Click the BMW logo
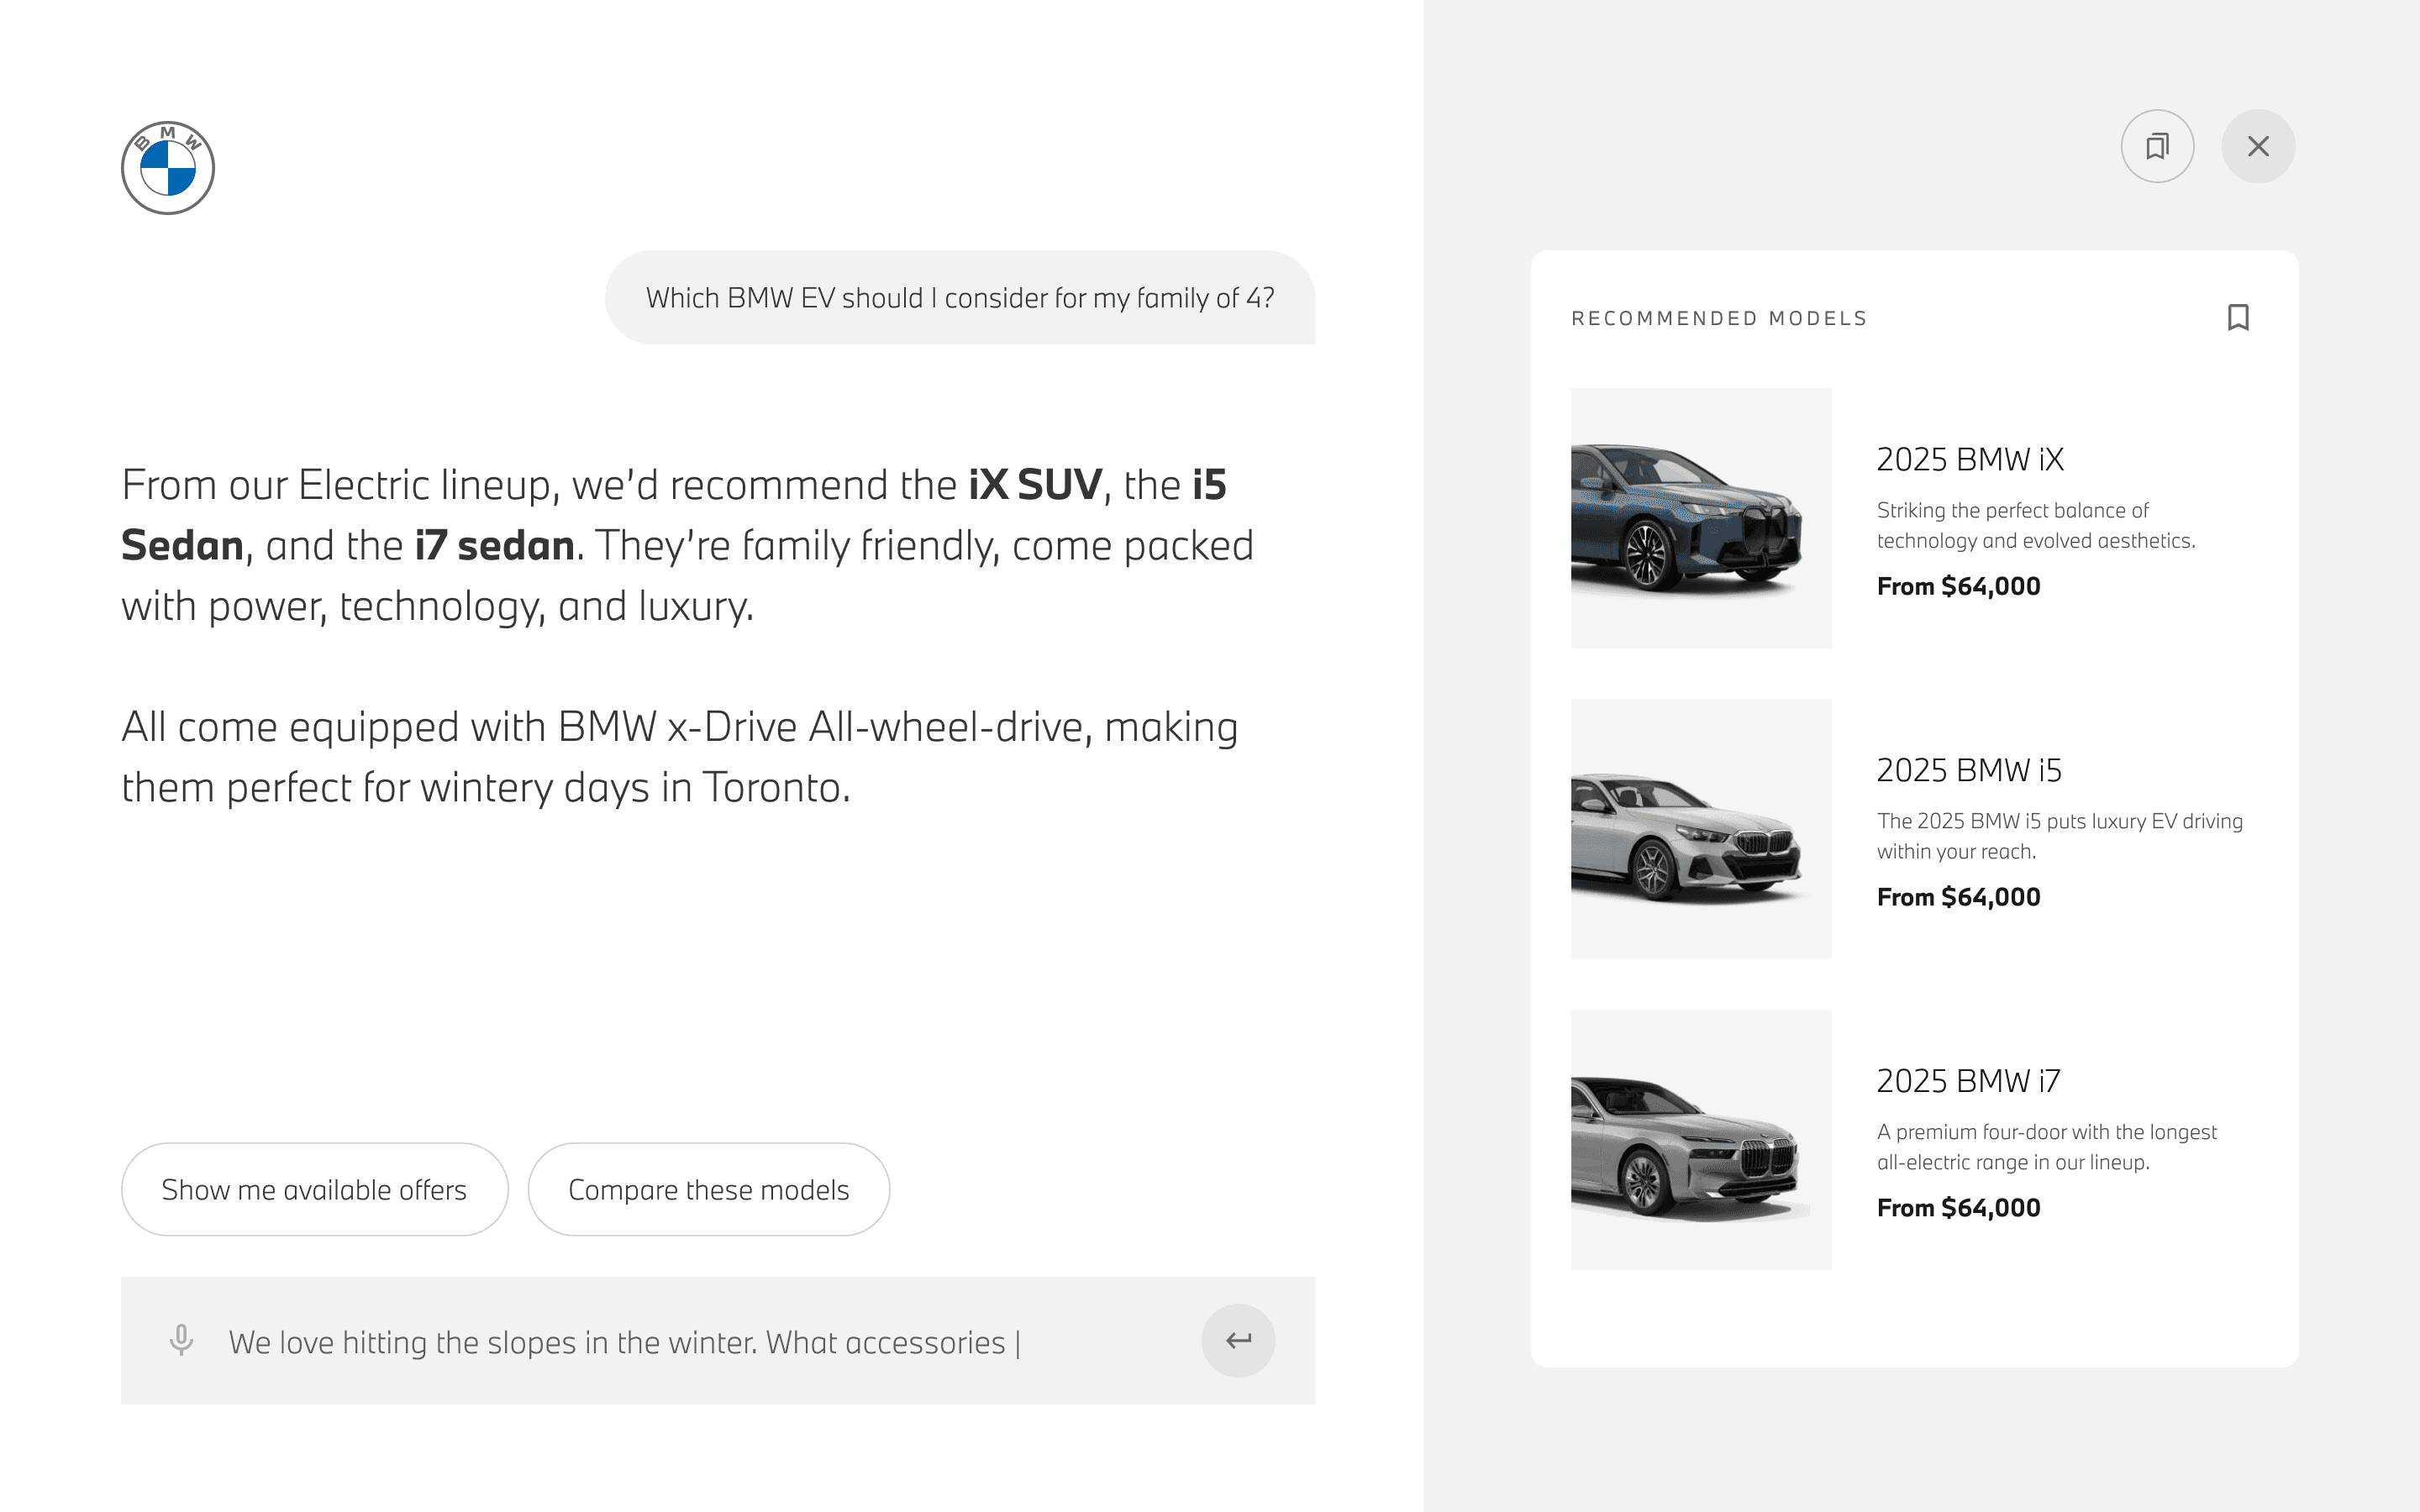2420x1512 pixels. coord(167,167)
